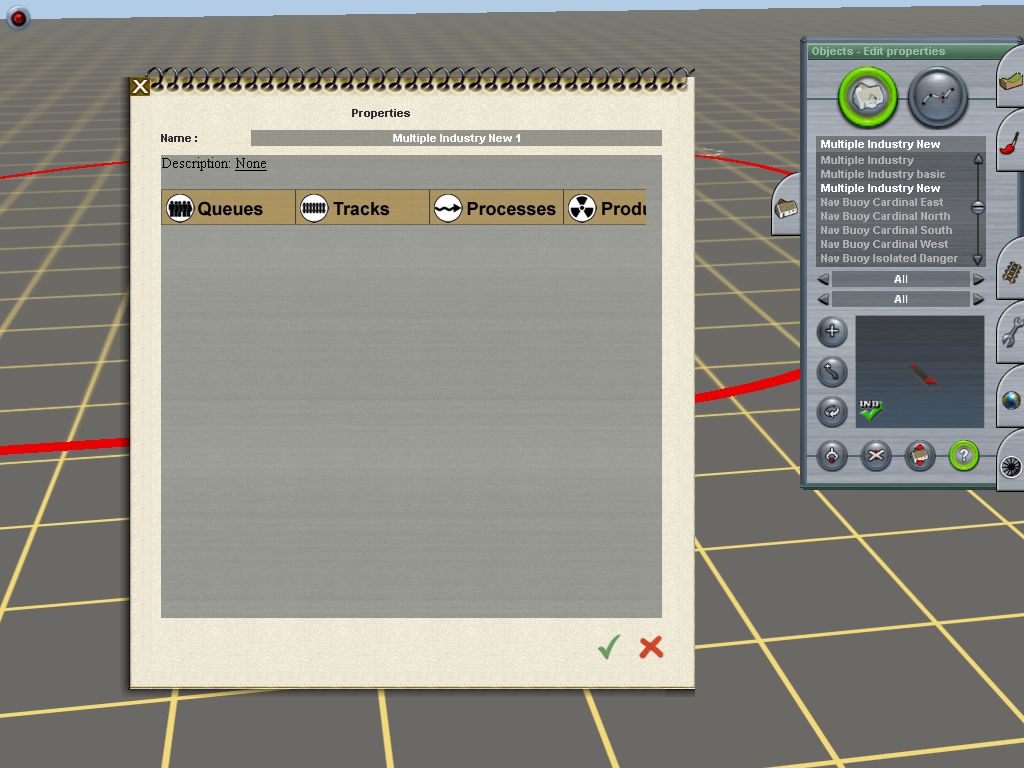
Task: Cancel changes with the red X
Action: tap(651, 647)
